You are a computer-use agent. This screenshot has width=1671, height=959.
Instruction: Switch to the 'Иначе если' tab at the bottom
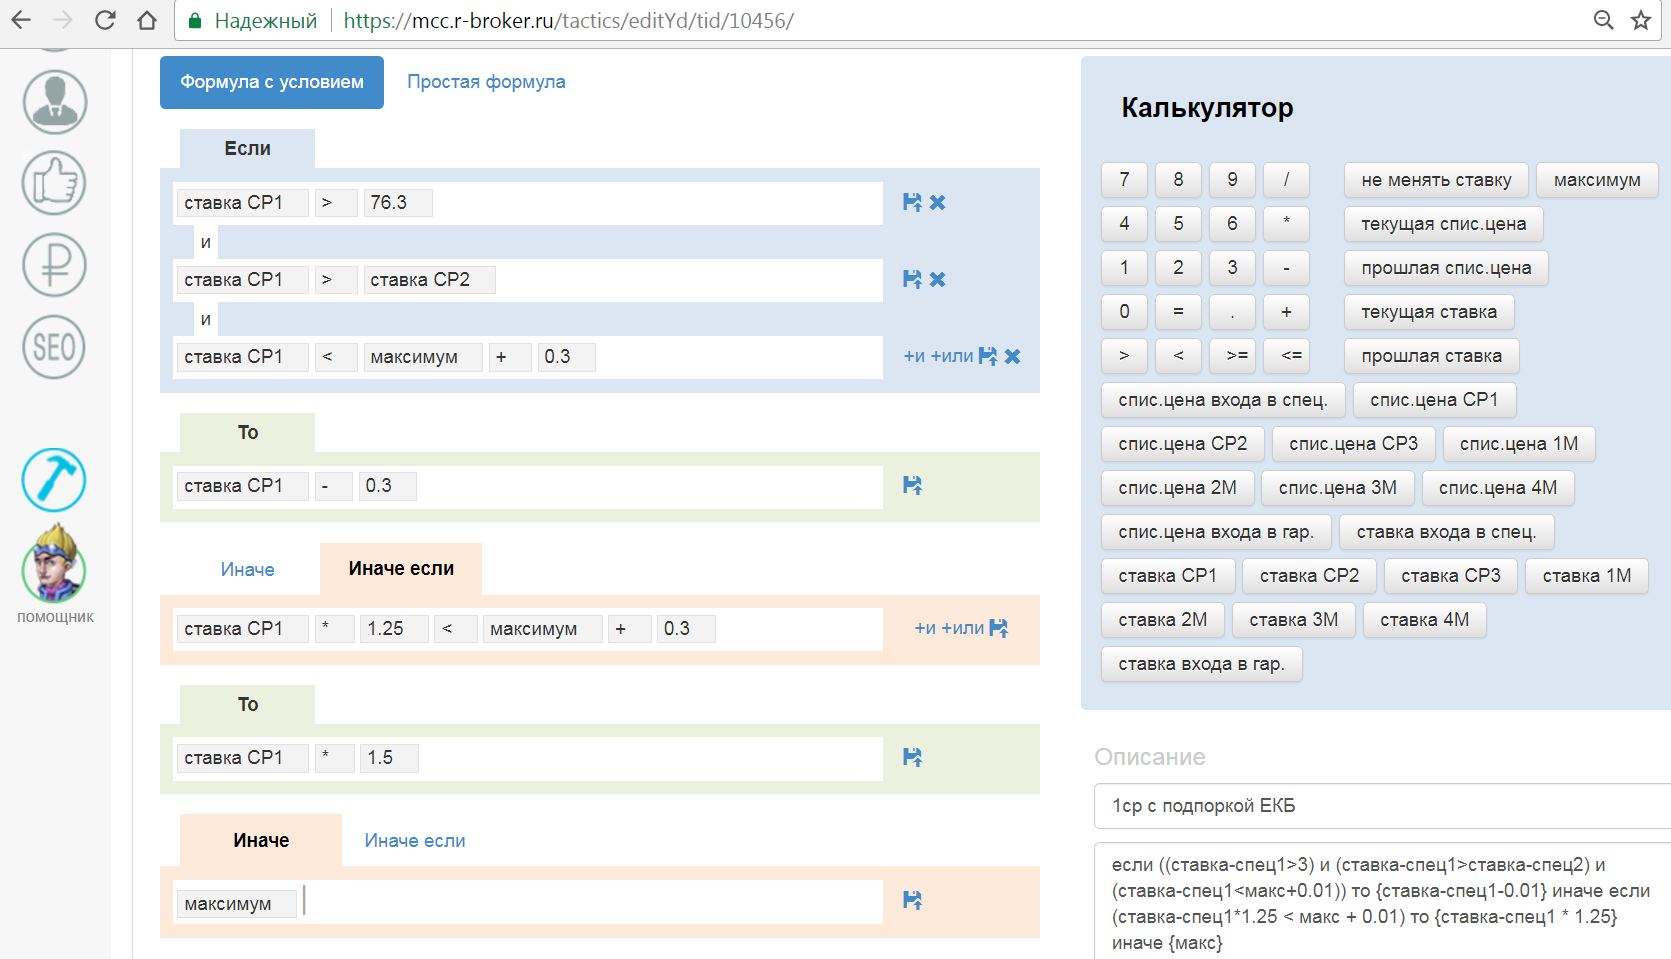point(415,841)
